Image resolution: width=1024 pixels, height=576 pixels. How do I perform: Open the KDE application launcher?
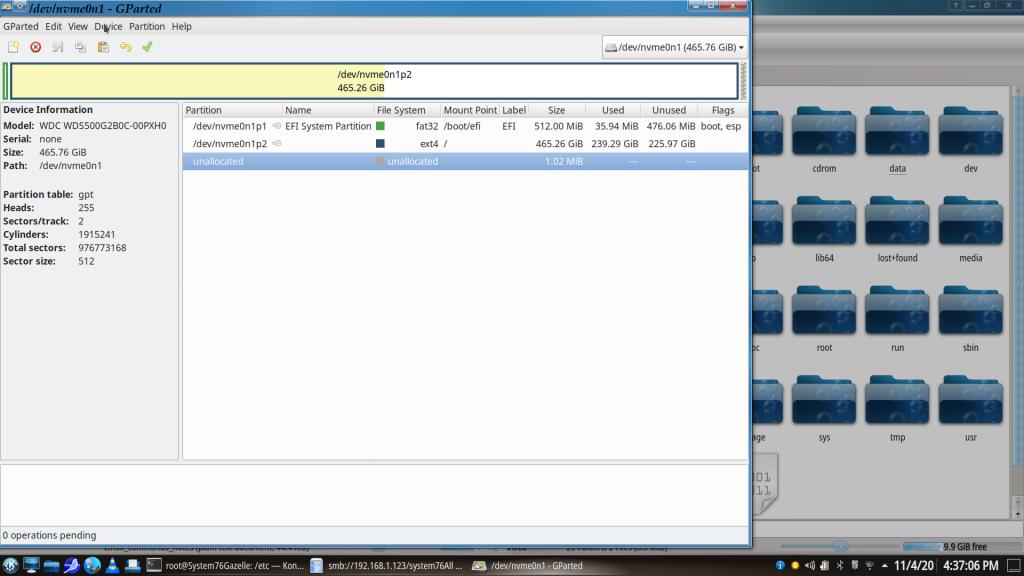(10, 565)
